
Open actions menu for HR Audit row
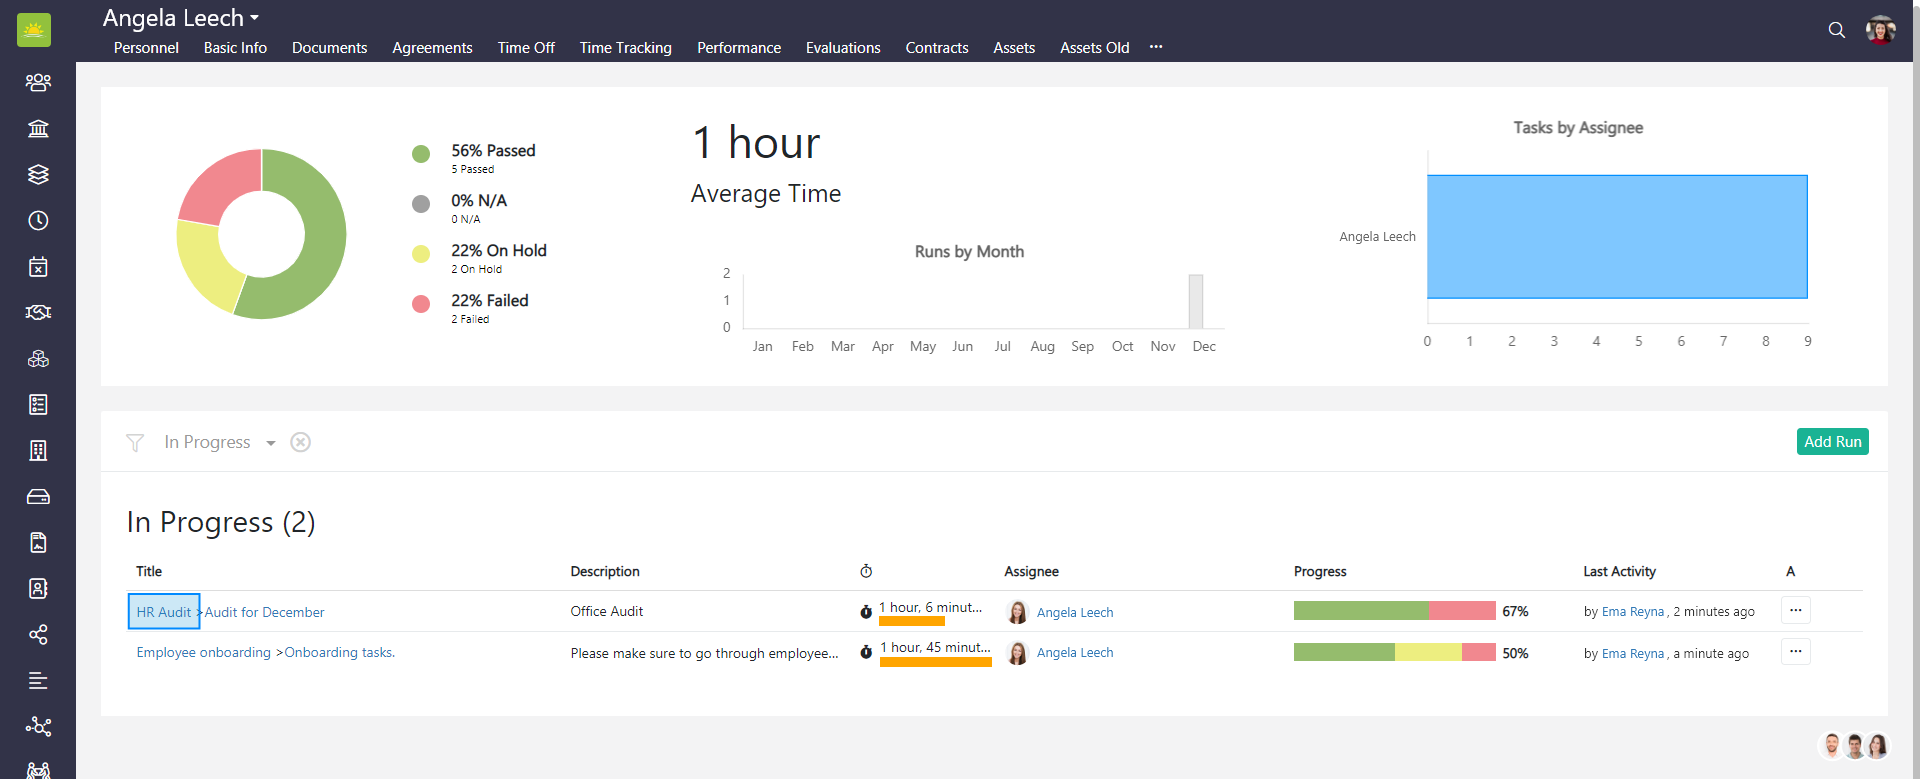click(x=1795, y=610)
